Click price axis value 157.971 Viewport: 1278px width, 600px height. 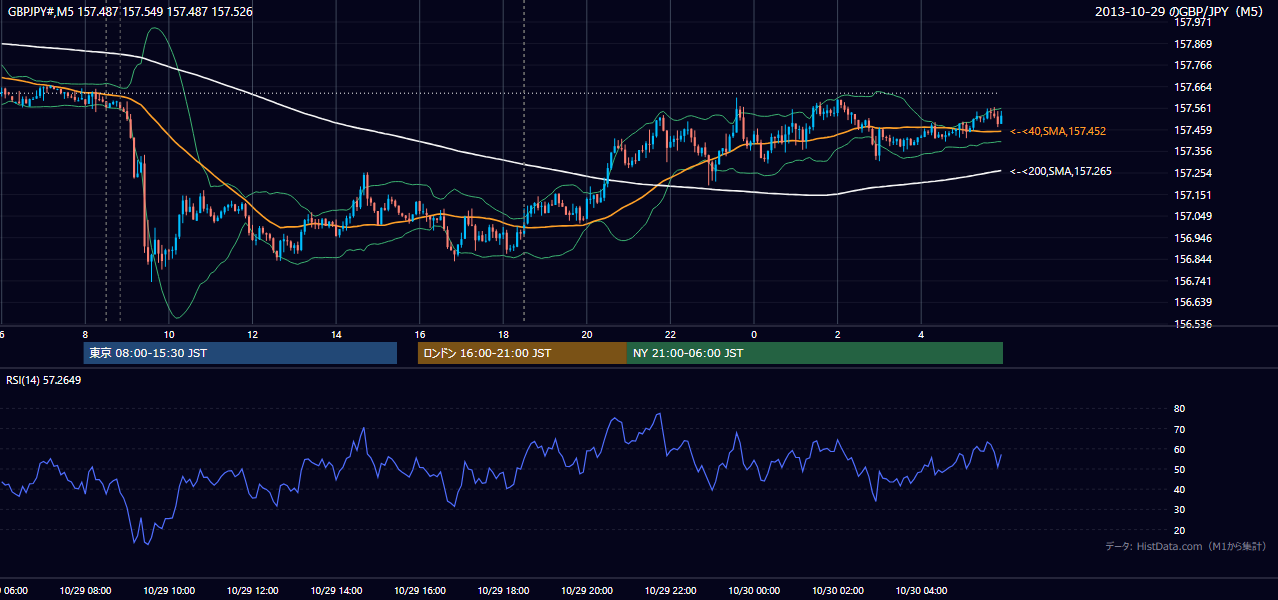point(1193,22)
